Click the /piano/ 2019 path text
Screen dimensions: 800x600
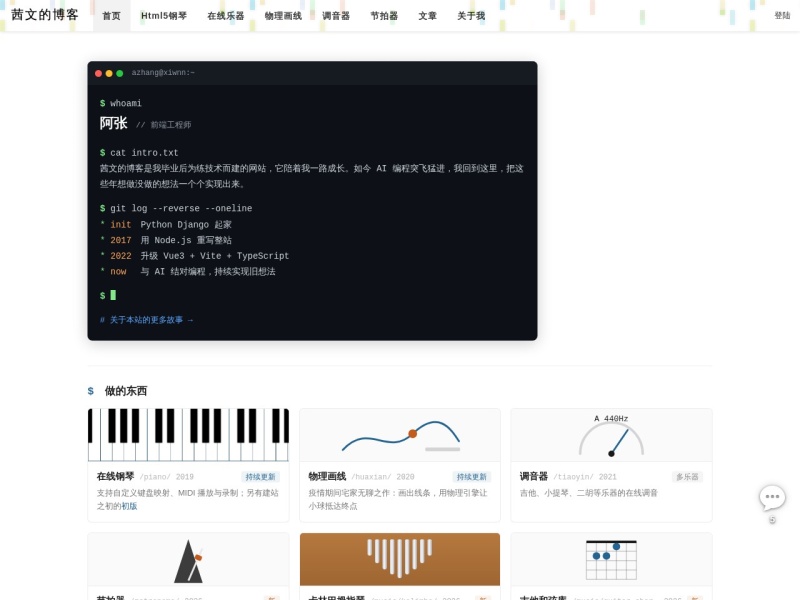pyautogui.click(x=166, y=477)
